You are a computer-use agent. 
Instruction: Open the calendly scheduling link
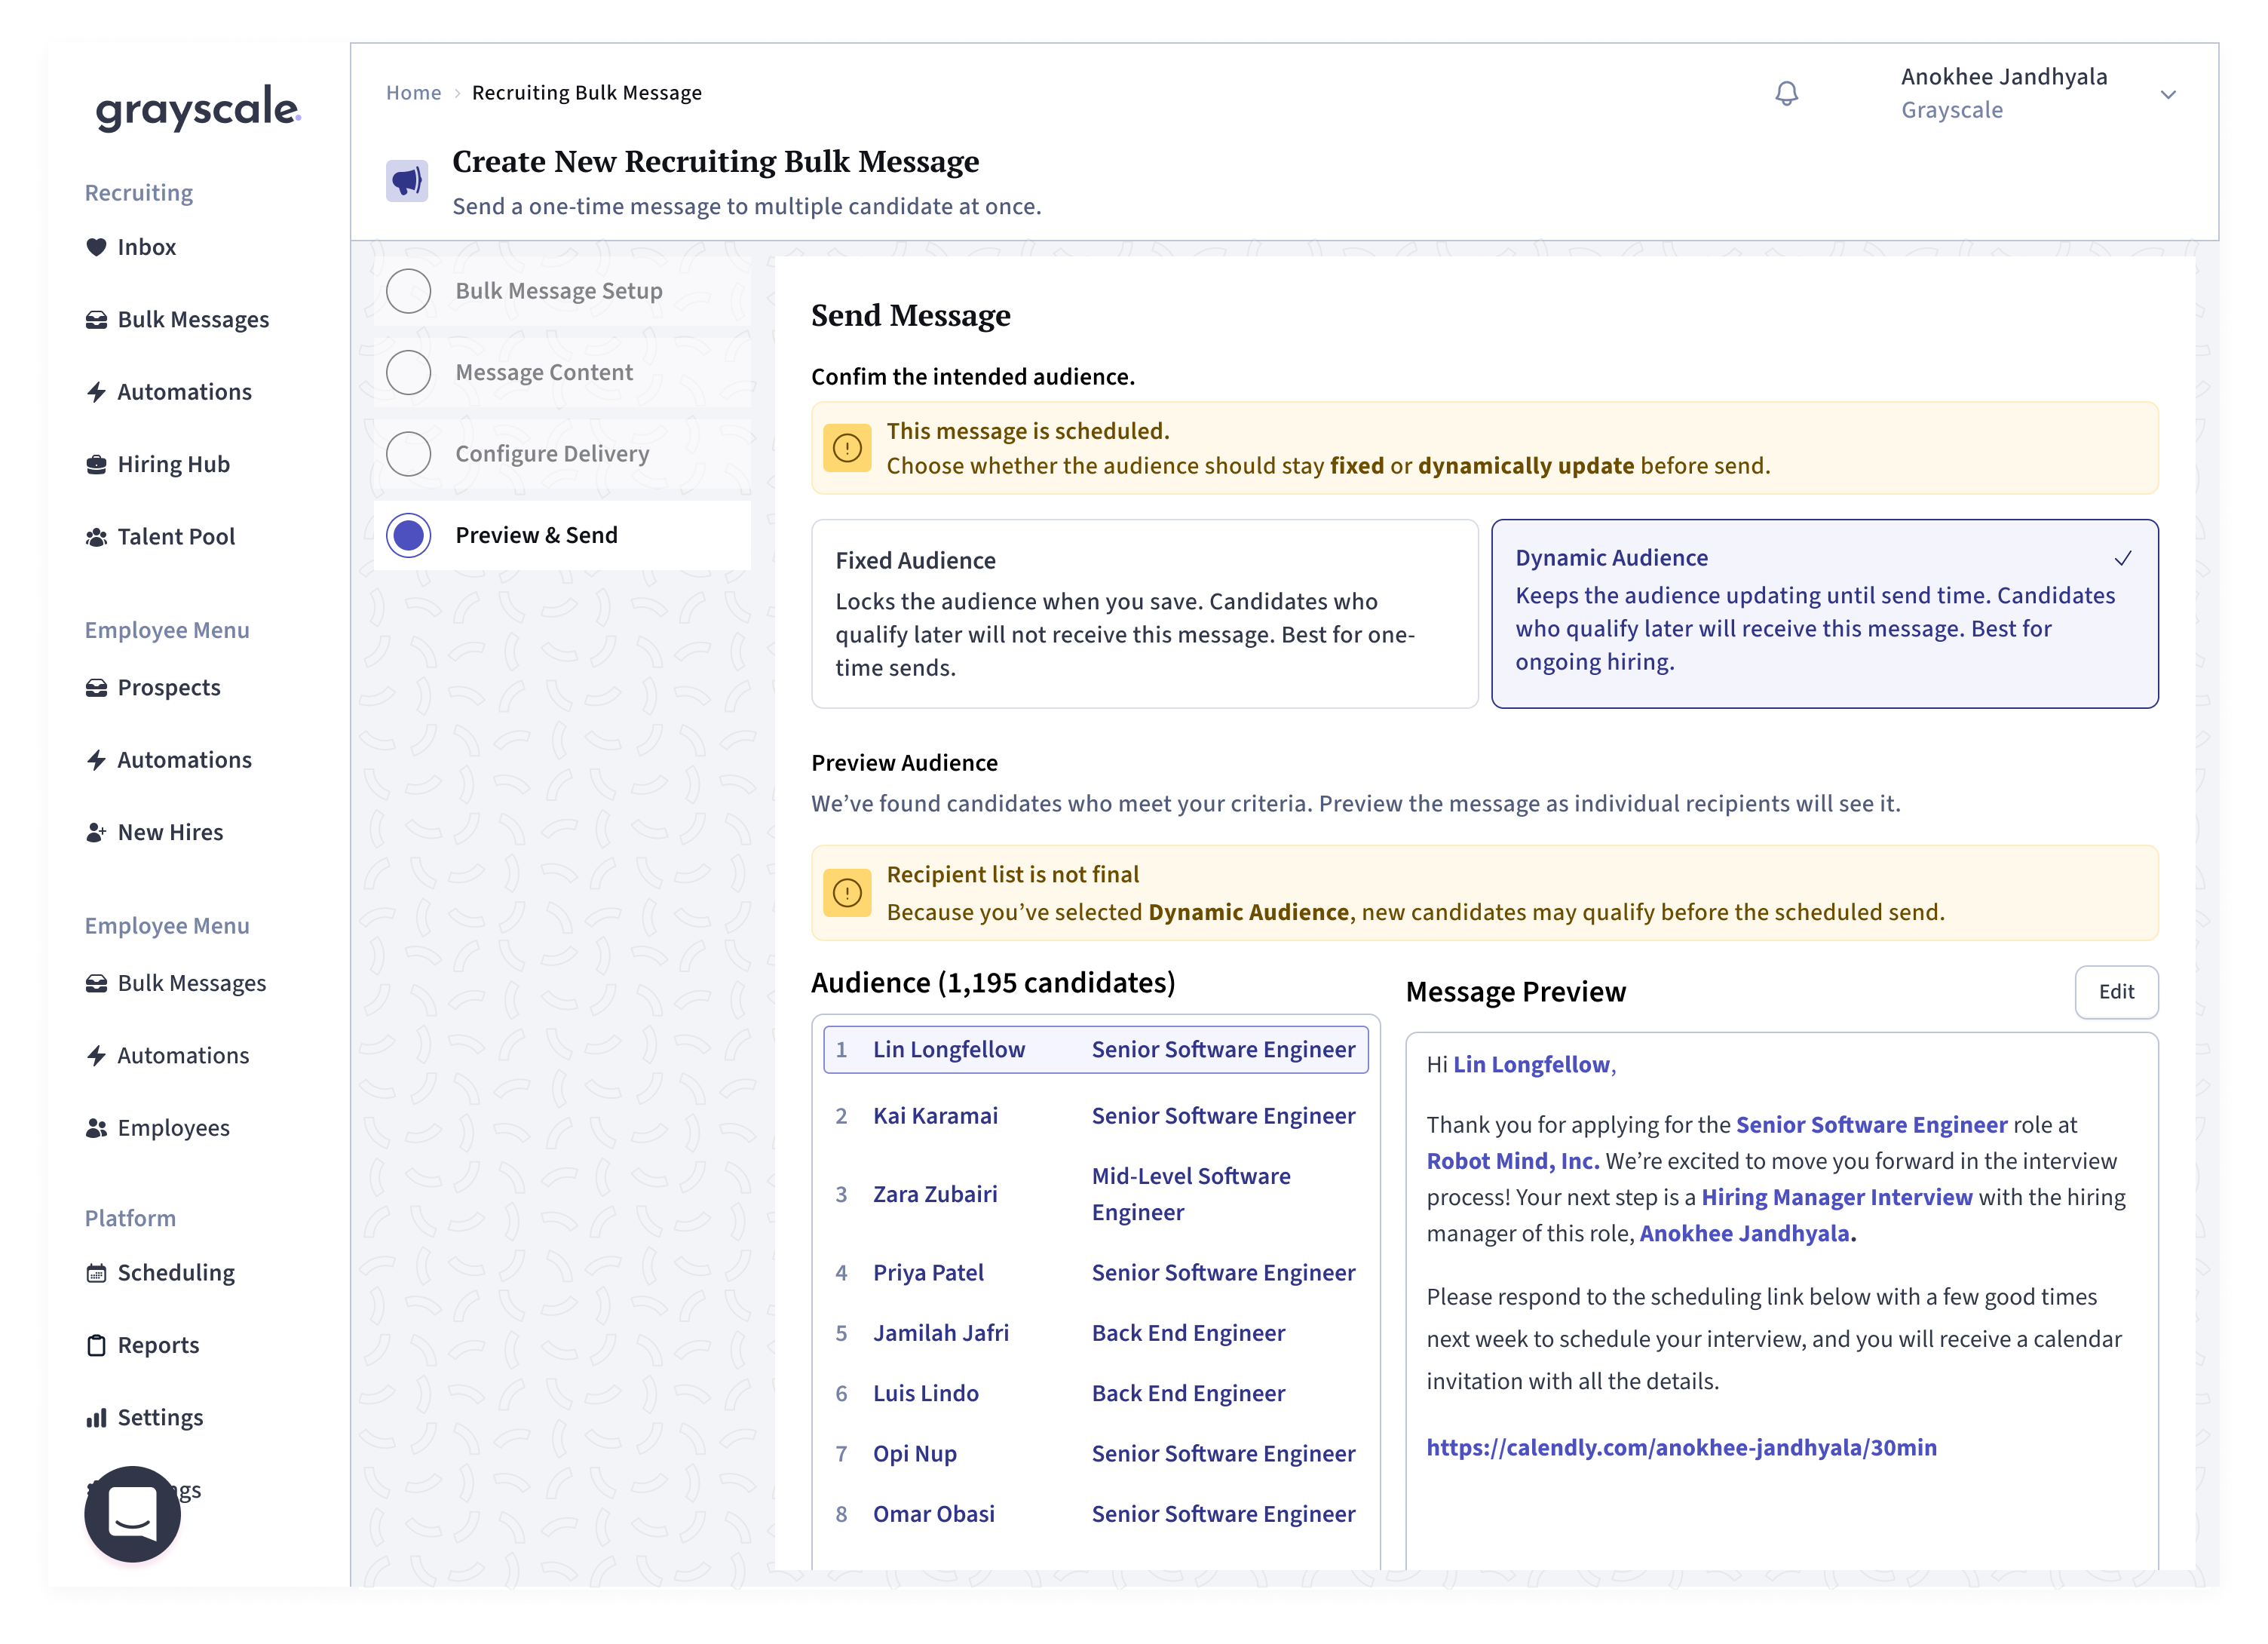[1681, 1447]
